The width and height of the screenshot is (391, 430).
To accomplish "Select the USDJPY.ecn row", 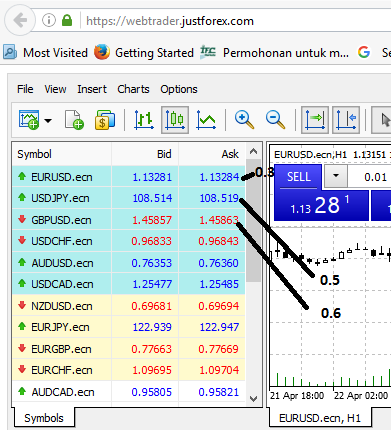I will [129, 198].
